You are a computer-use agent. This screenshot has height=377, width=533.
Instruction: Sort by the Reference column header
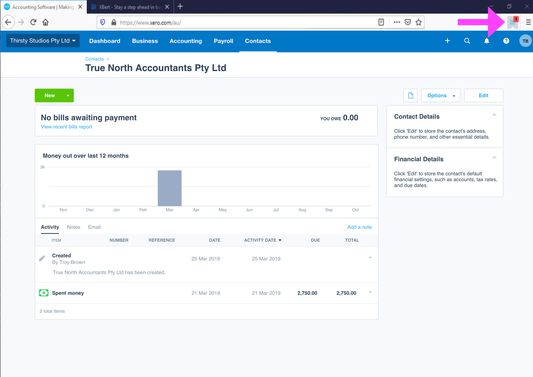click(x=161, y=240)
